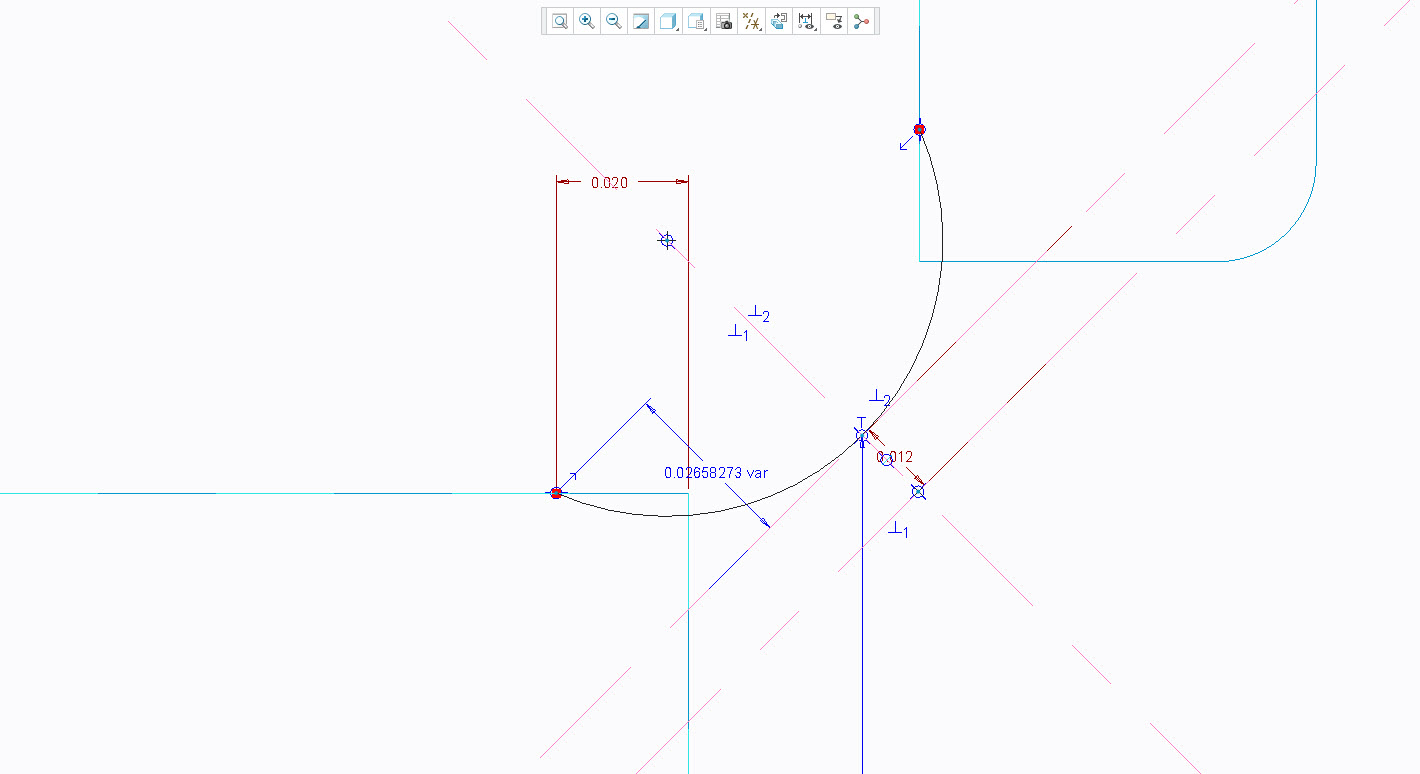Click the spin center nodes icon
Viewport: 1420px width, 774px height.
pyautogui.click(x=861, y=21)
